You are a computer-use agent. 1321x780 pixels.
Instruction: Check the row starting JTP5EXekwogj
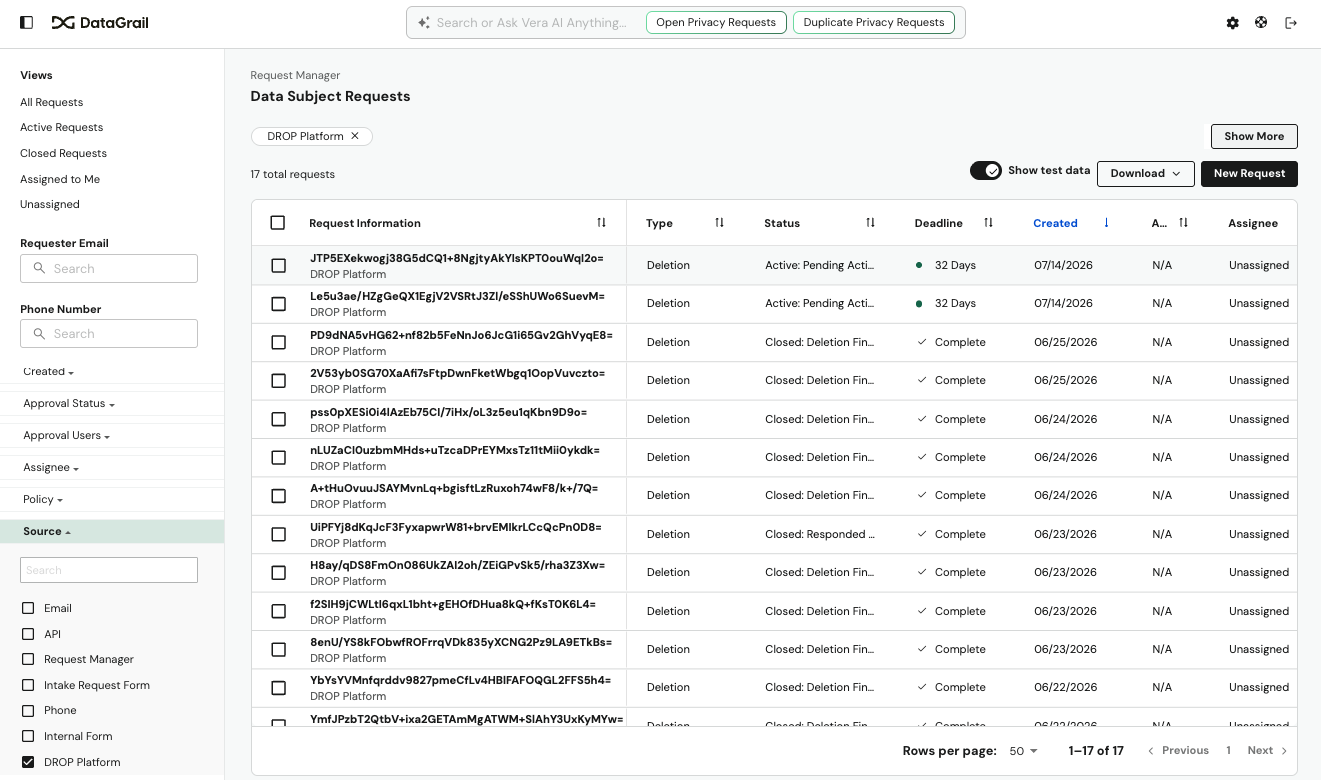click(x=278, y=265)
